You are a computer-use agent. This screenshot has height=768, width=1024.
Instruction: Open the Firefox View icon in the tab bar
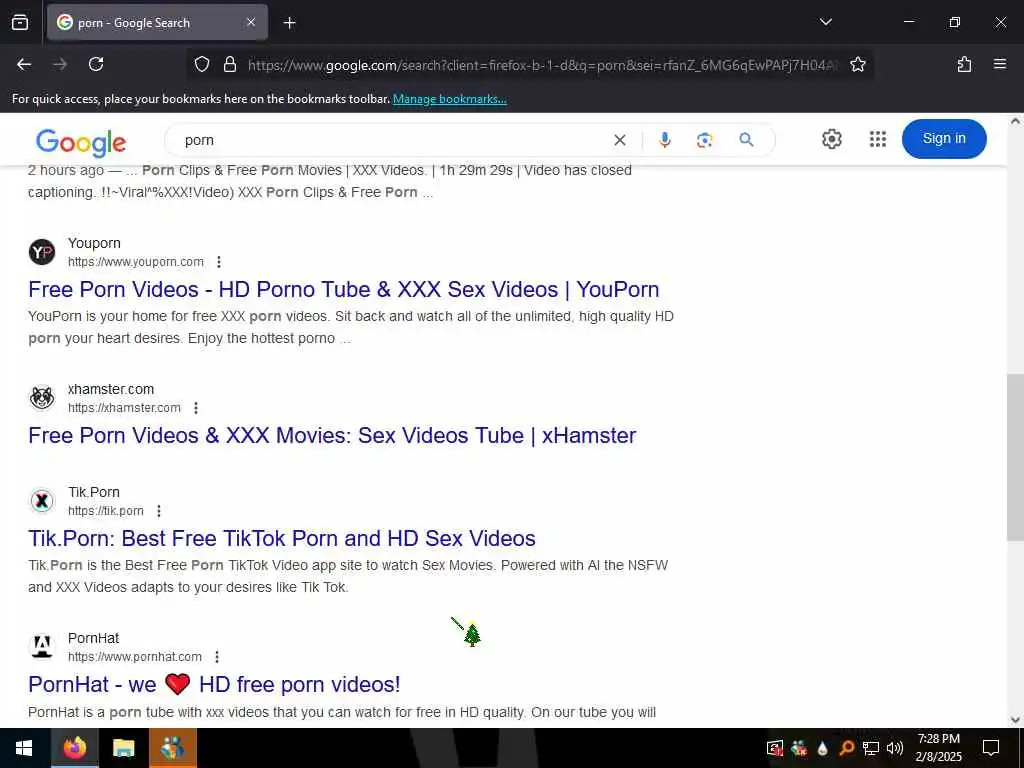[x=20, y=22]
